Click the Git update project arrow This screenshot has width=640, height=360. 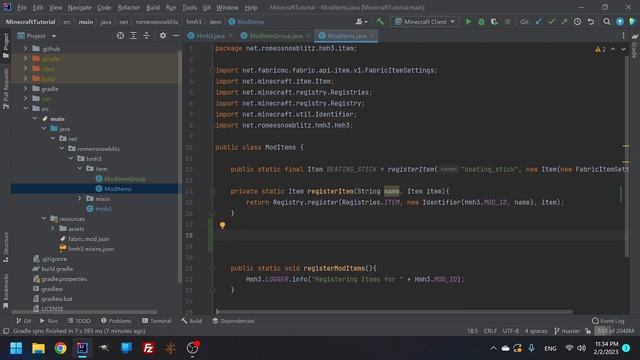539,22
